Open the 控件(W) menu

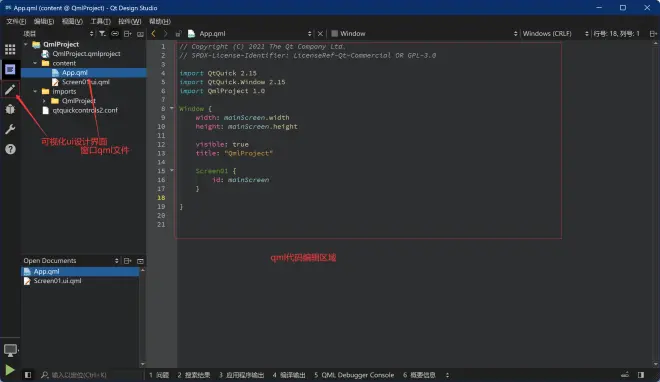click(130, 21)
